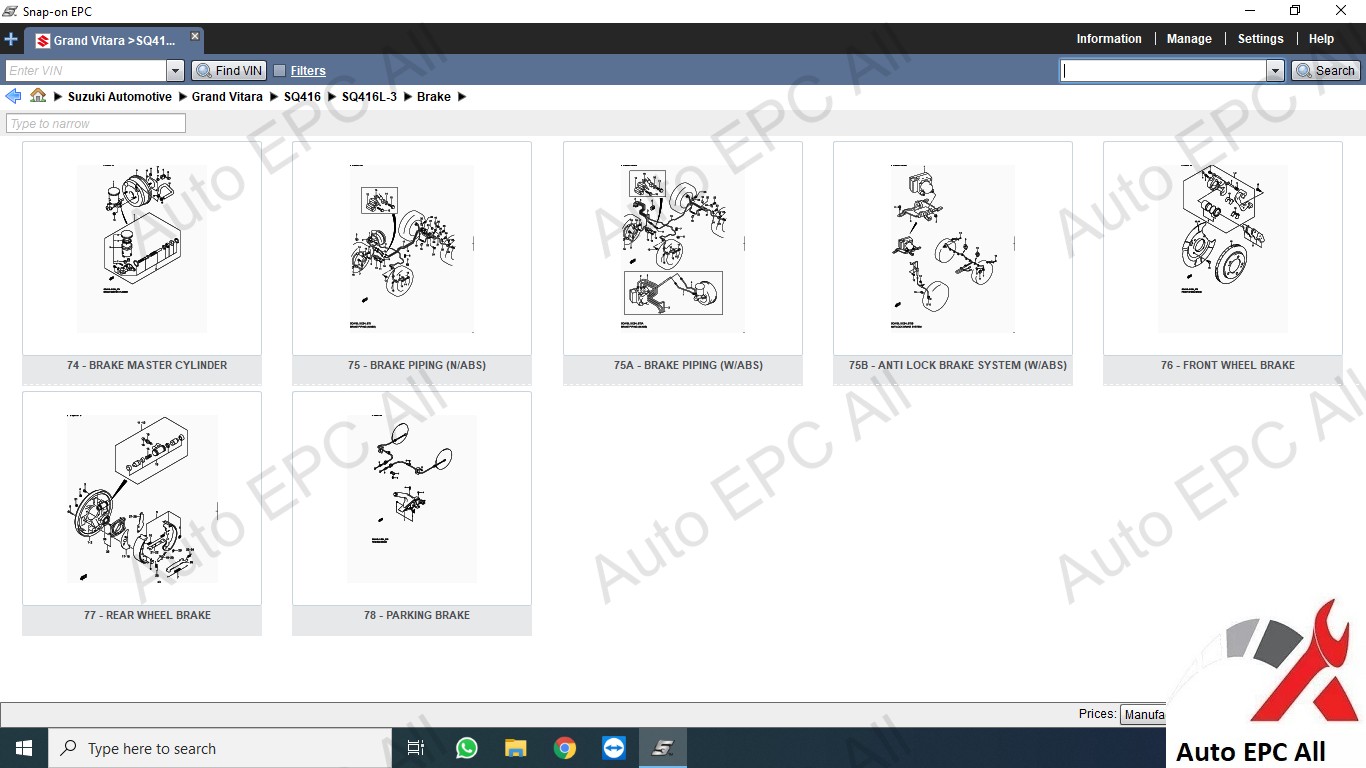
Task: Navigate to Suzuki Automotive breadcrumb
Action: tap(120, 97)
